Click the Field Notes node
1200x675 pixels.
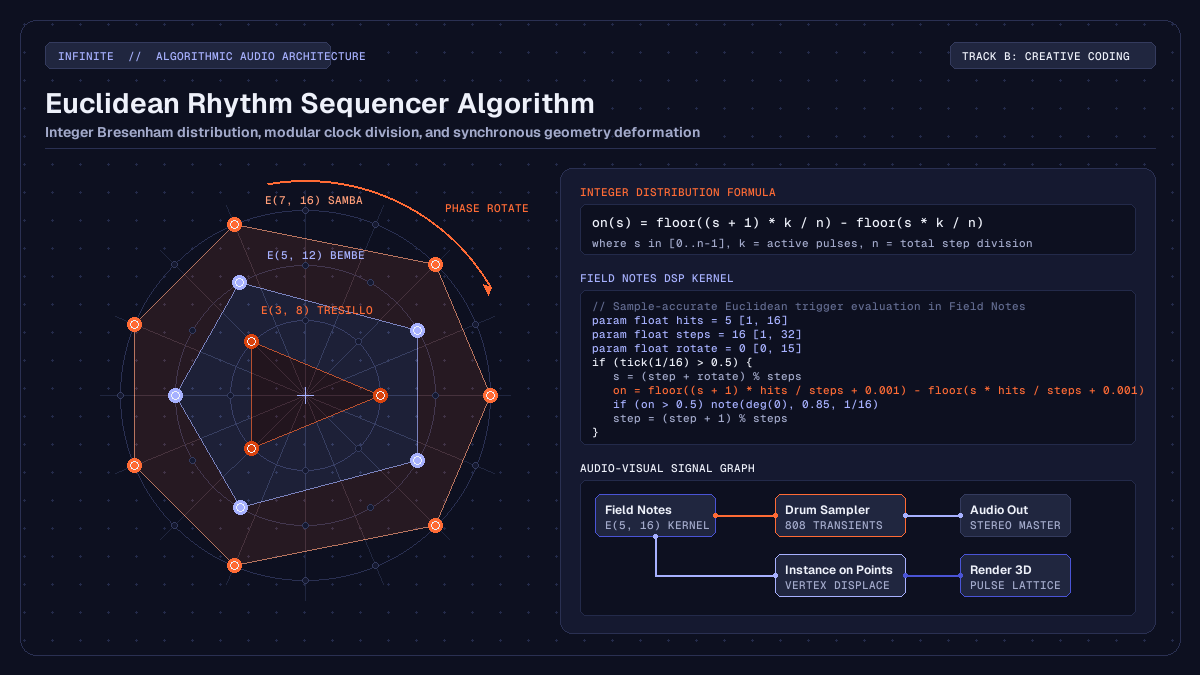click(x=655, y=516)
